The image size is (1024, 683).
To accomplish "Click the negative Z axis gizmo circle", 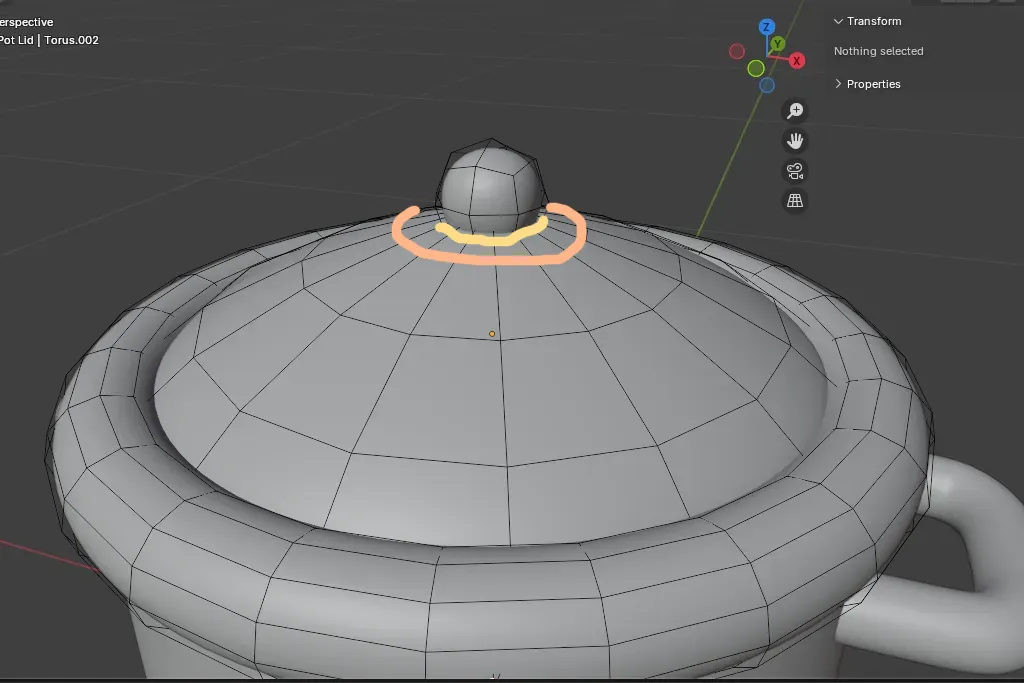I will coord(767,85).
